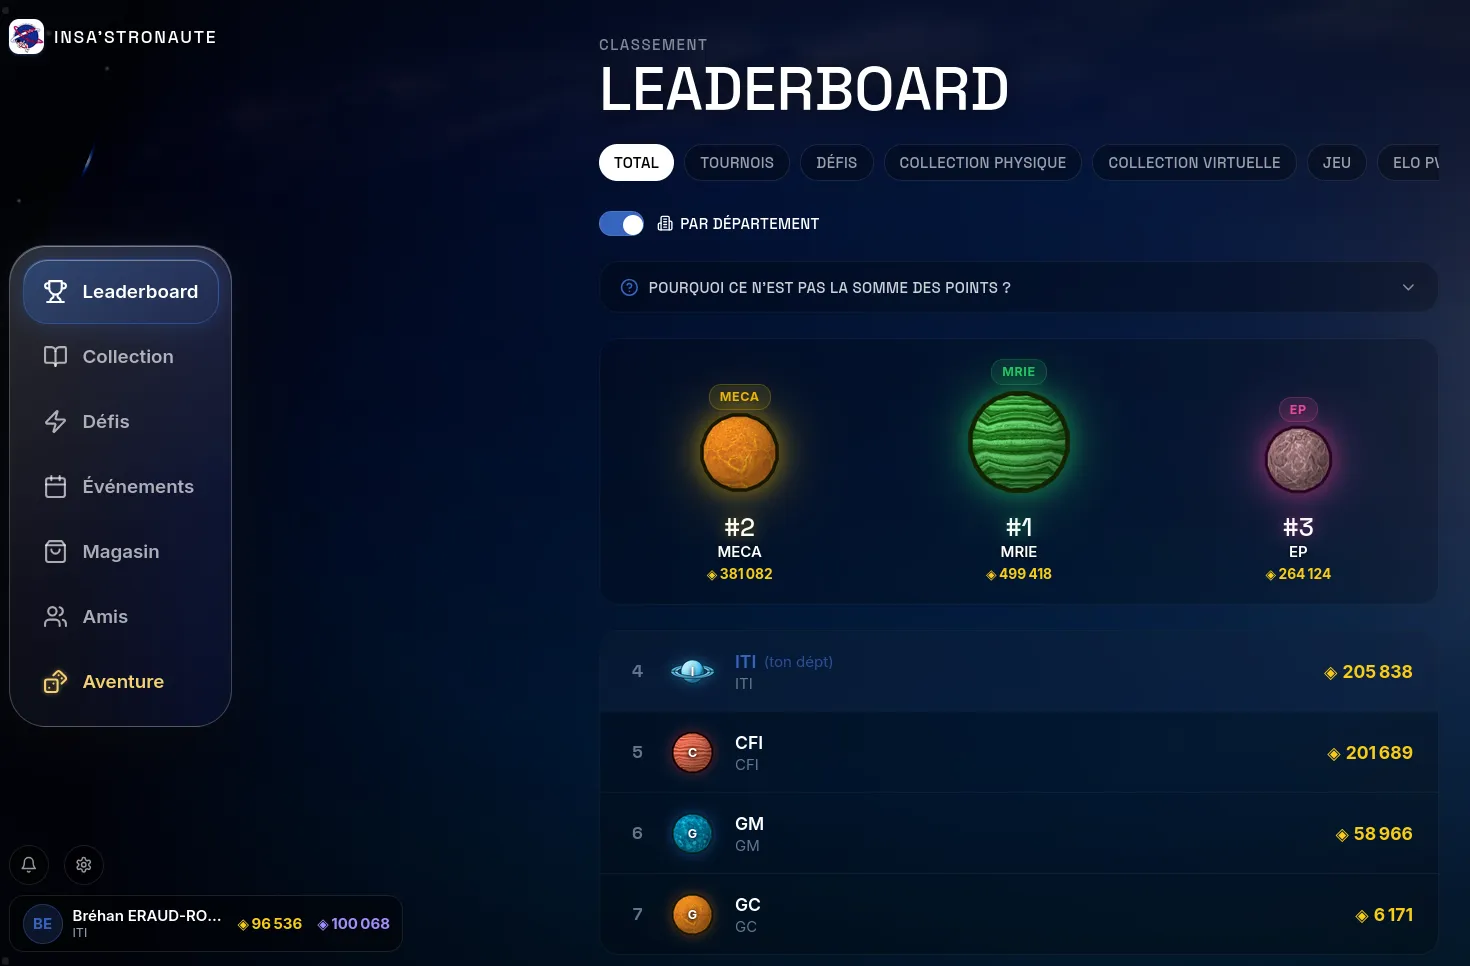1470x966 pixels.
Task: Click the Événements calendar icon
Action: [x=56, y=486]
